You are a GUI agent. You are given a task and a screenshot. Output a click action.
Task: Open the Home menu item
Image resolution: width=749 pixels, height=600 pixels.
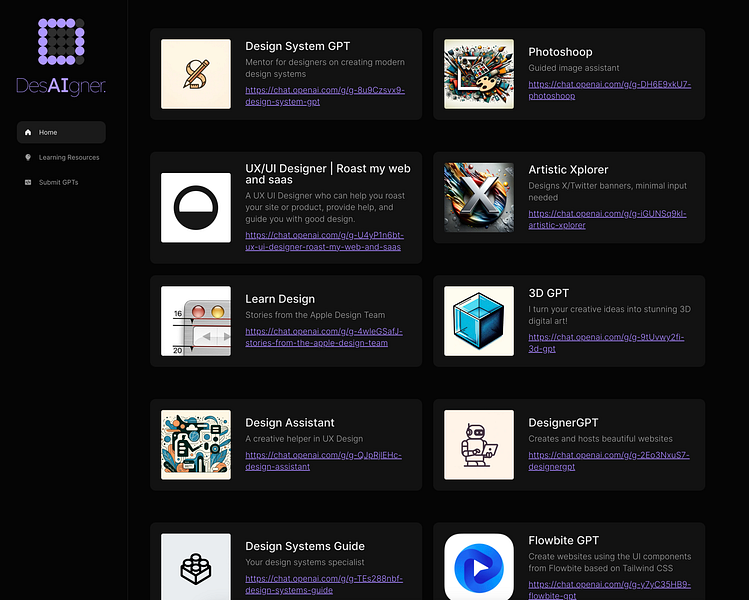61,132
